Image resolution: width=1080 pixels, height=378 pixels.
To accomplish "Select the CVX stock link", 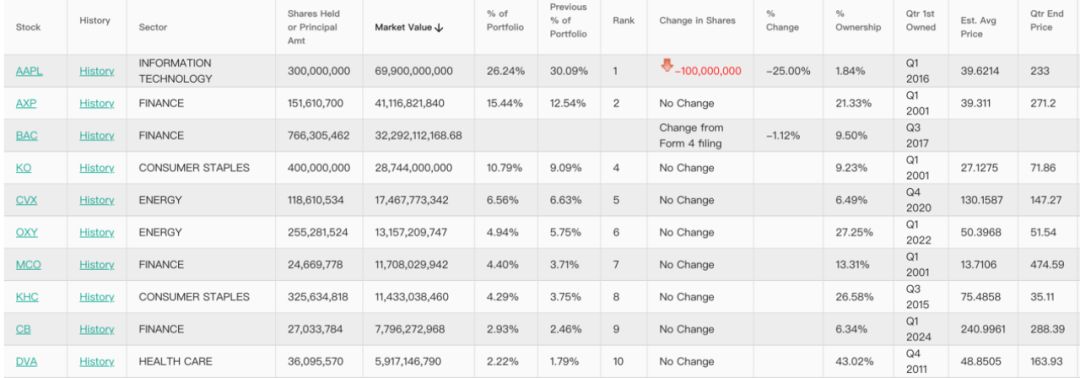I will (26, 200).
